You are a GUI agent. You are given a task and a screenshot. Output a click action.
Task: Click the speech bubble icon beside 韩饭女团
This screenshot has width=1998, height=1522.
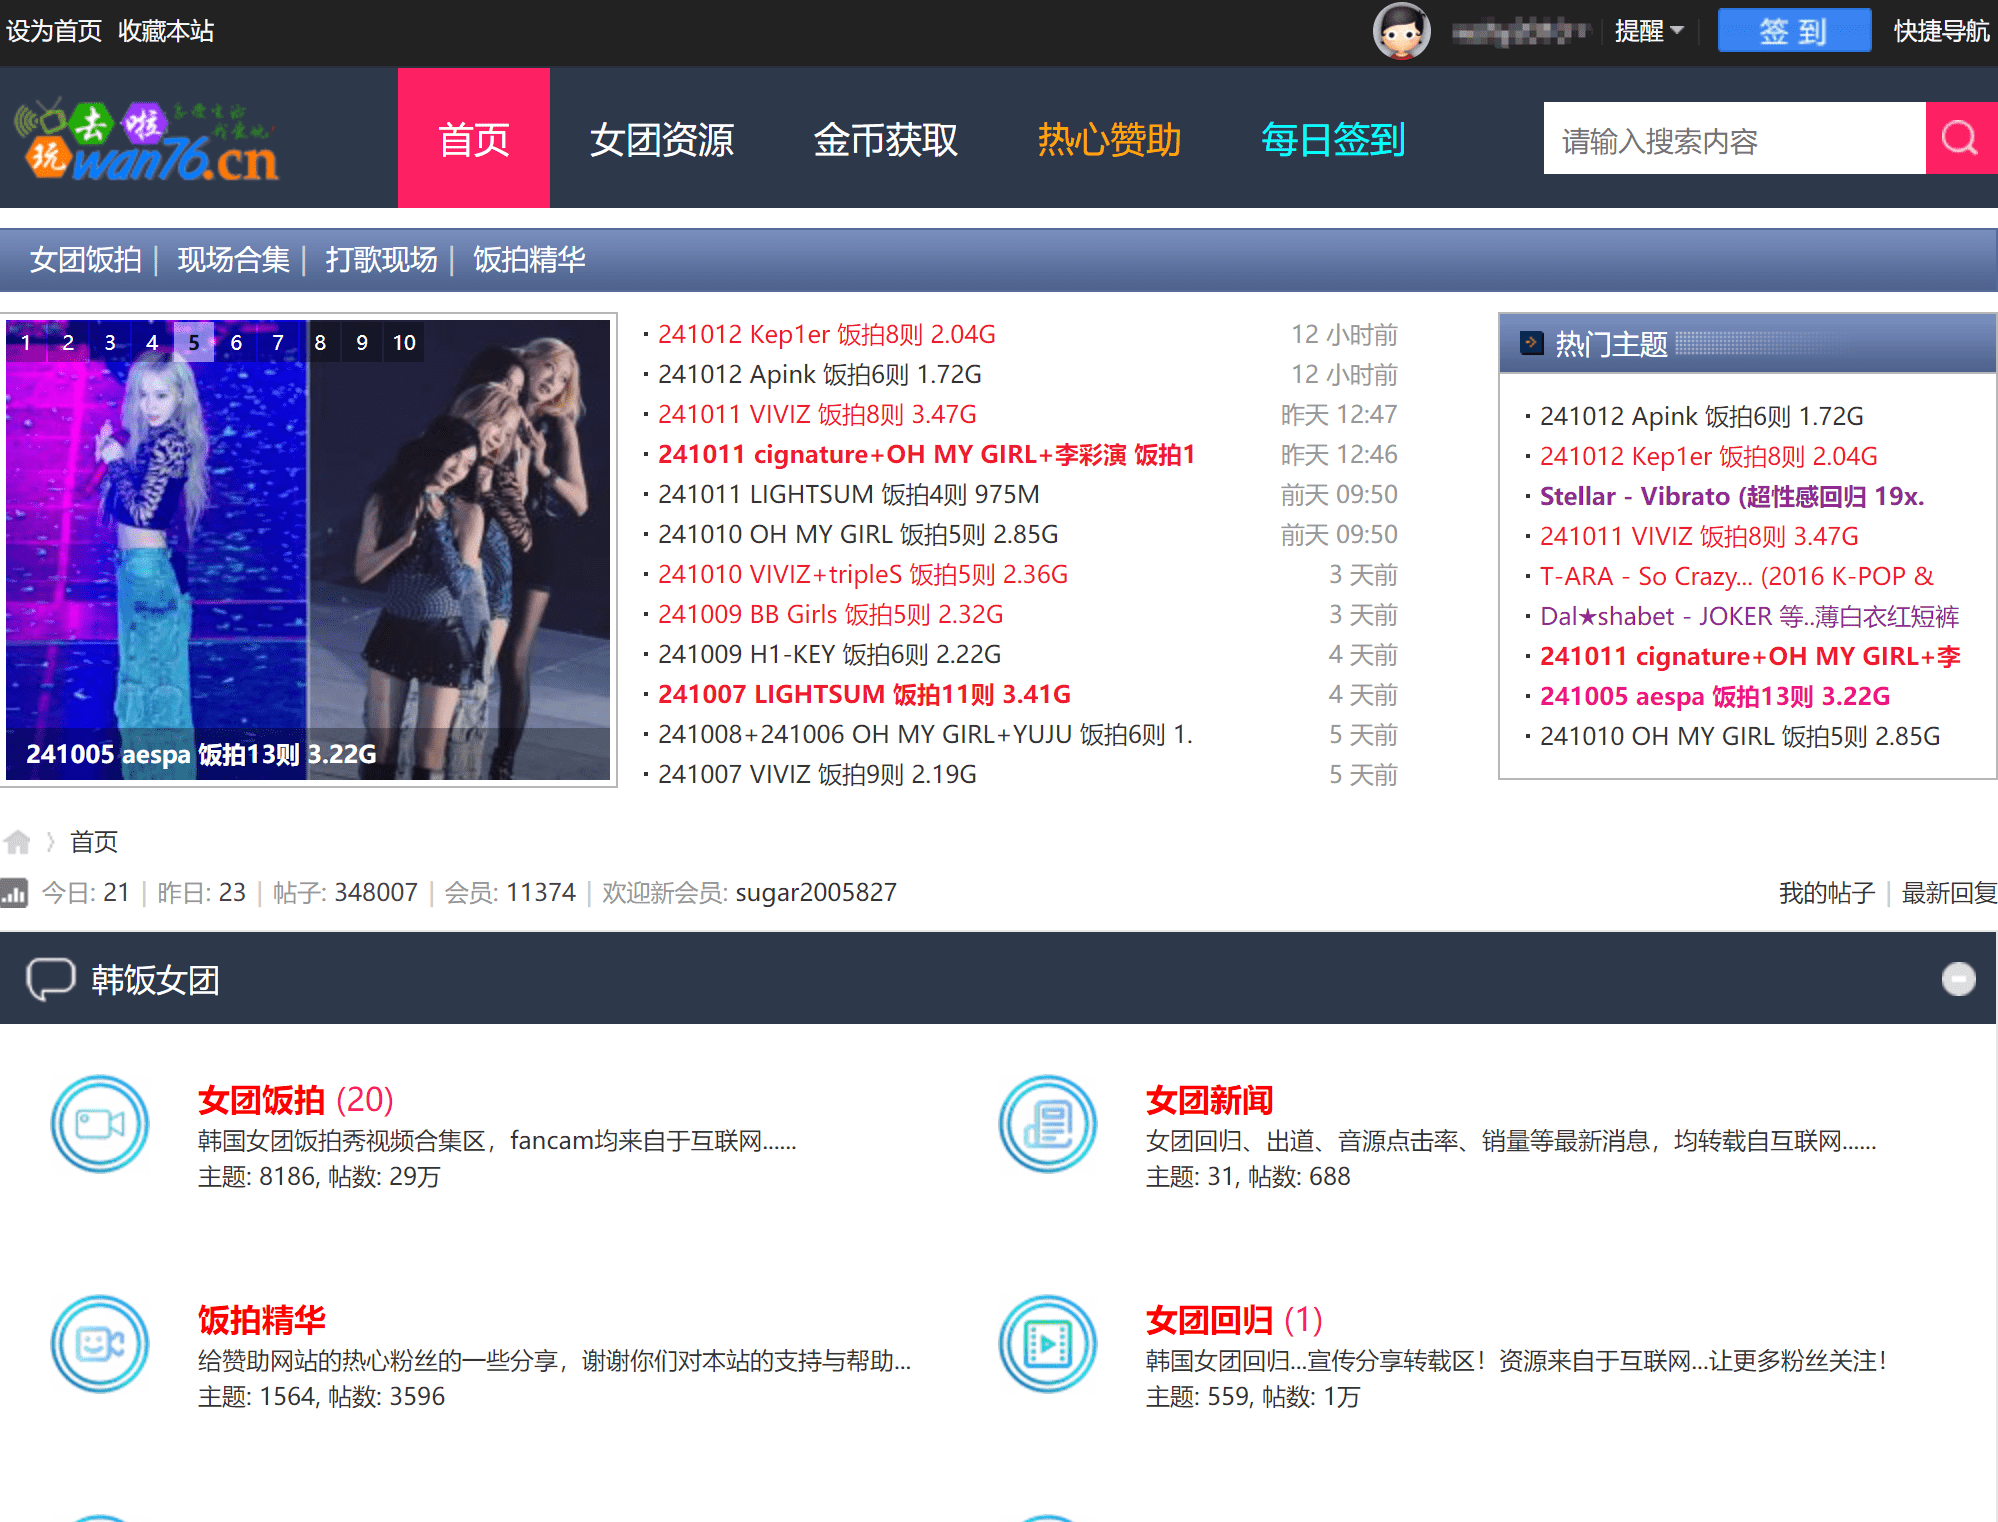point(51,979)
